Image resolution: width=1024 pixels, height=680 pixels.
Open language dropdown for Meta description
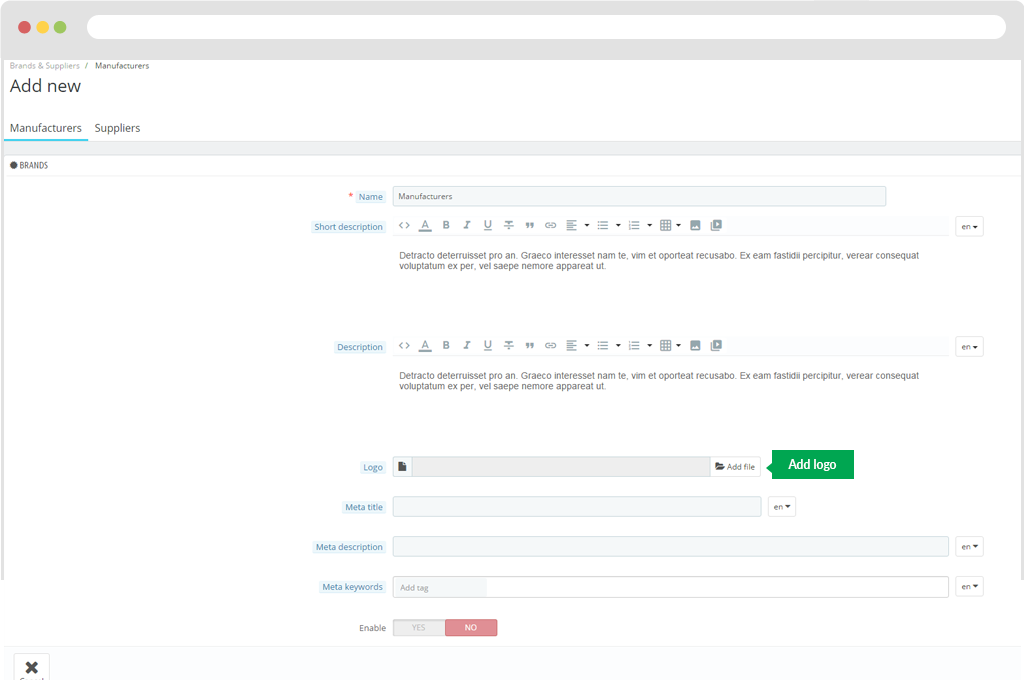click(969, 547)
